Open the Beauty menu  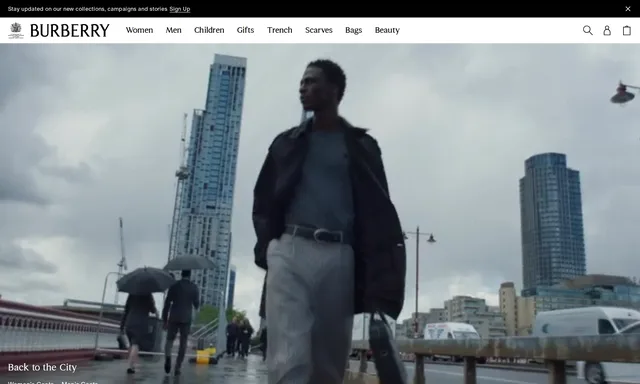(x=387, y=30)
